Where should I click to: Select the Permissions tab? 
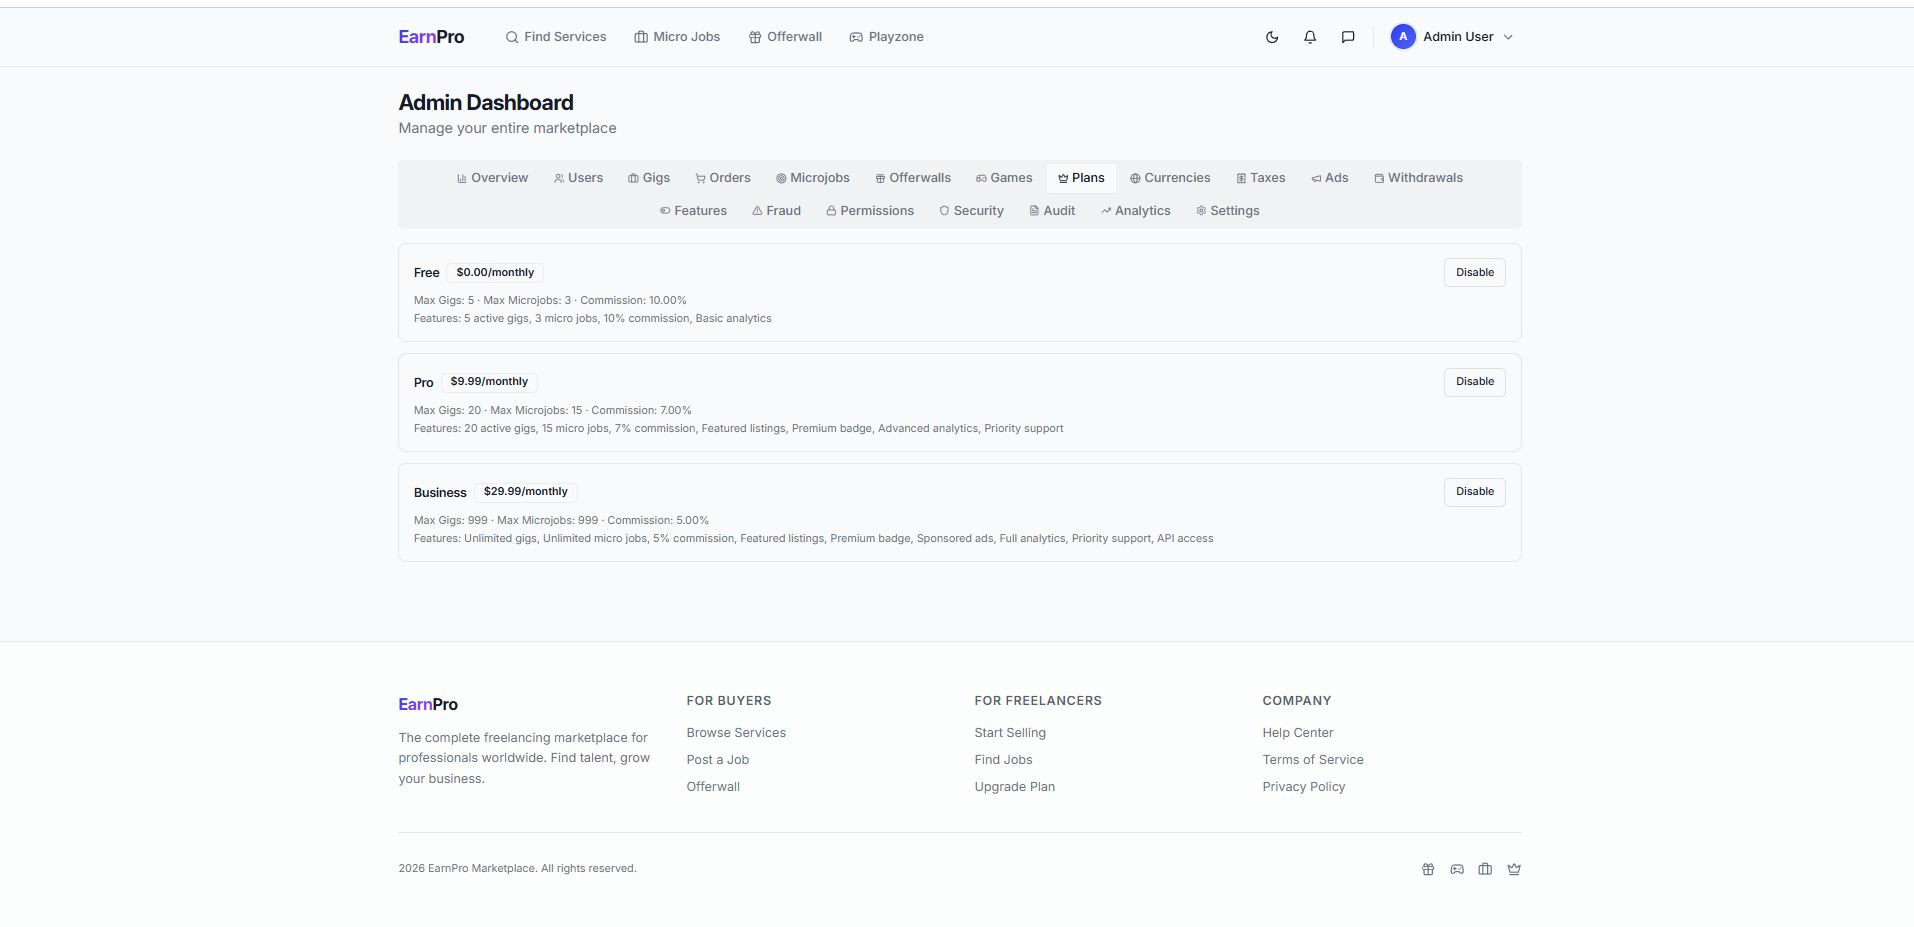pos(870,211)
